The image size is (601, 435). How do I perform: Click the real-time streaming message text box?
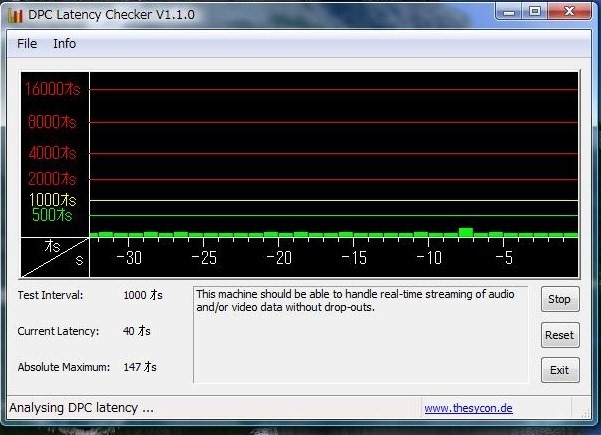tap(361, 335)
